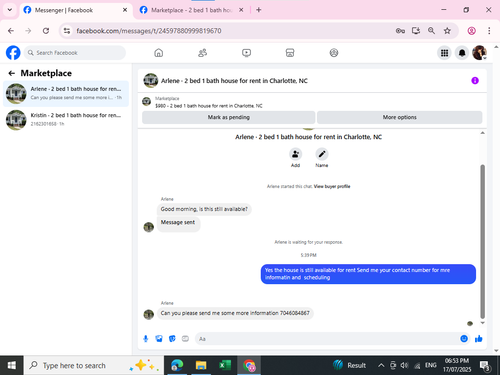Screen dimensions: 500x375
Task: Open a new browser tab
Action: click(x=259, y=10)
